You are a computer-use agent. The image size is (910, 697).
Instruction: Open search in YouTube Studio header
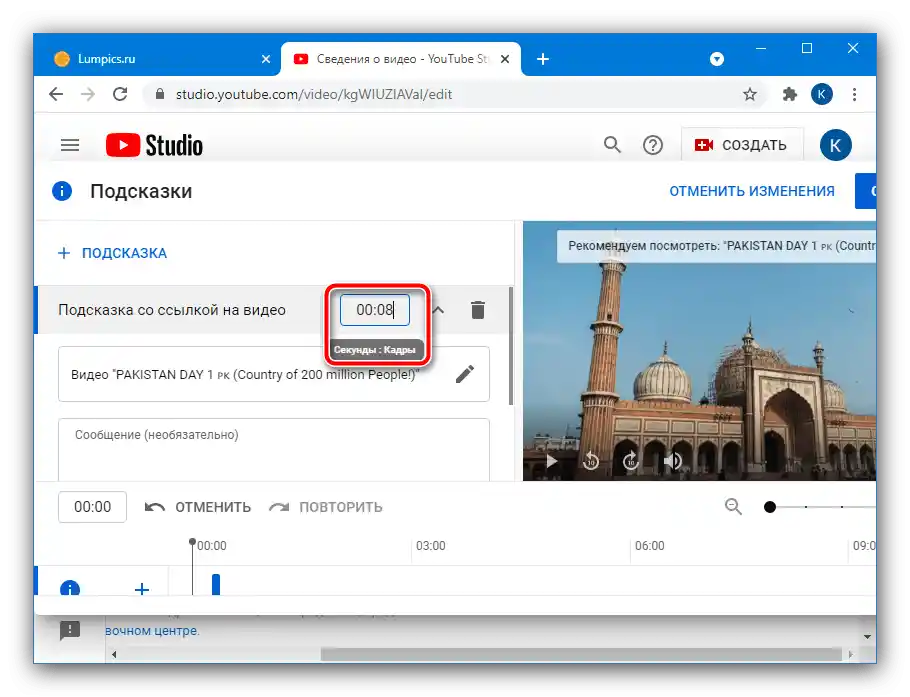pos(612,145)
